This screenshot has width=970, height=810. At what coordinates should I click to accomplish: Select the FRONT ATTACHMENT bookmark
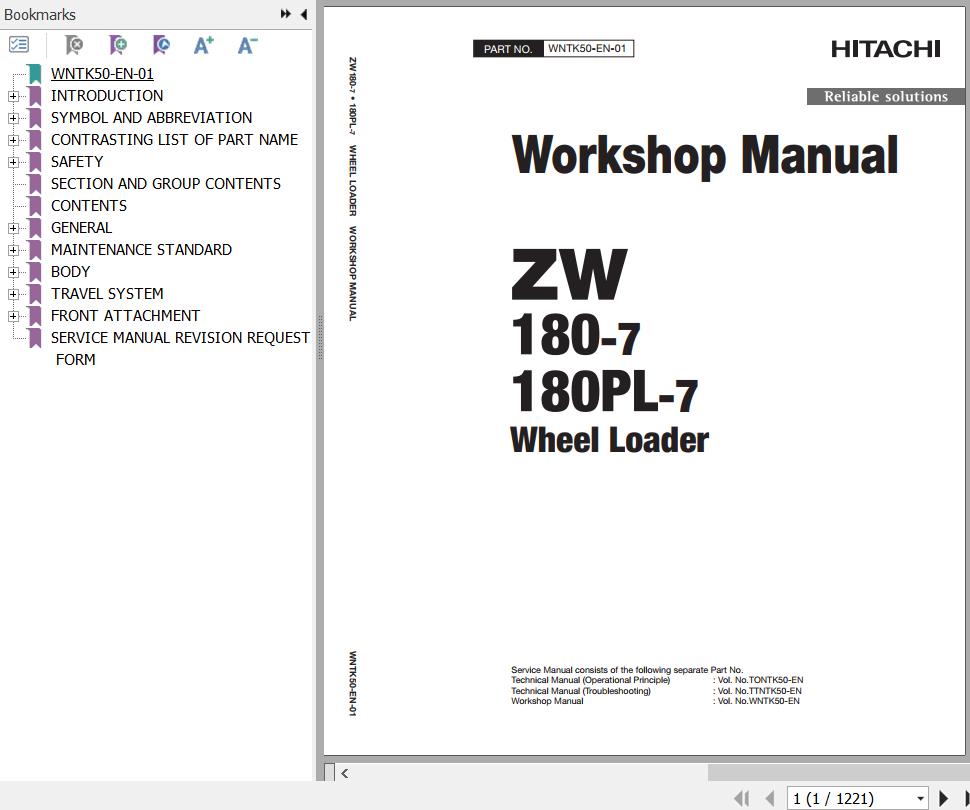125,316
